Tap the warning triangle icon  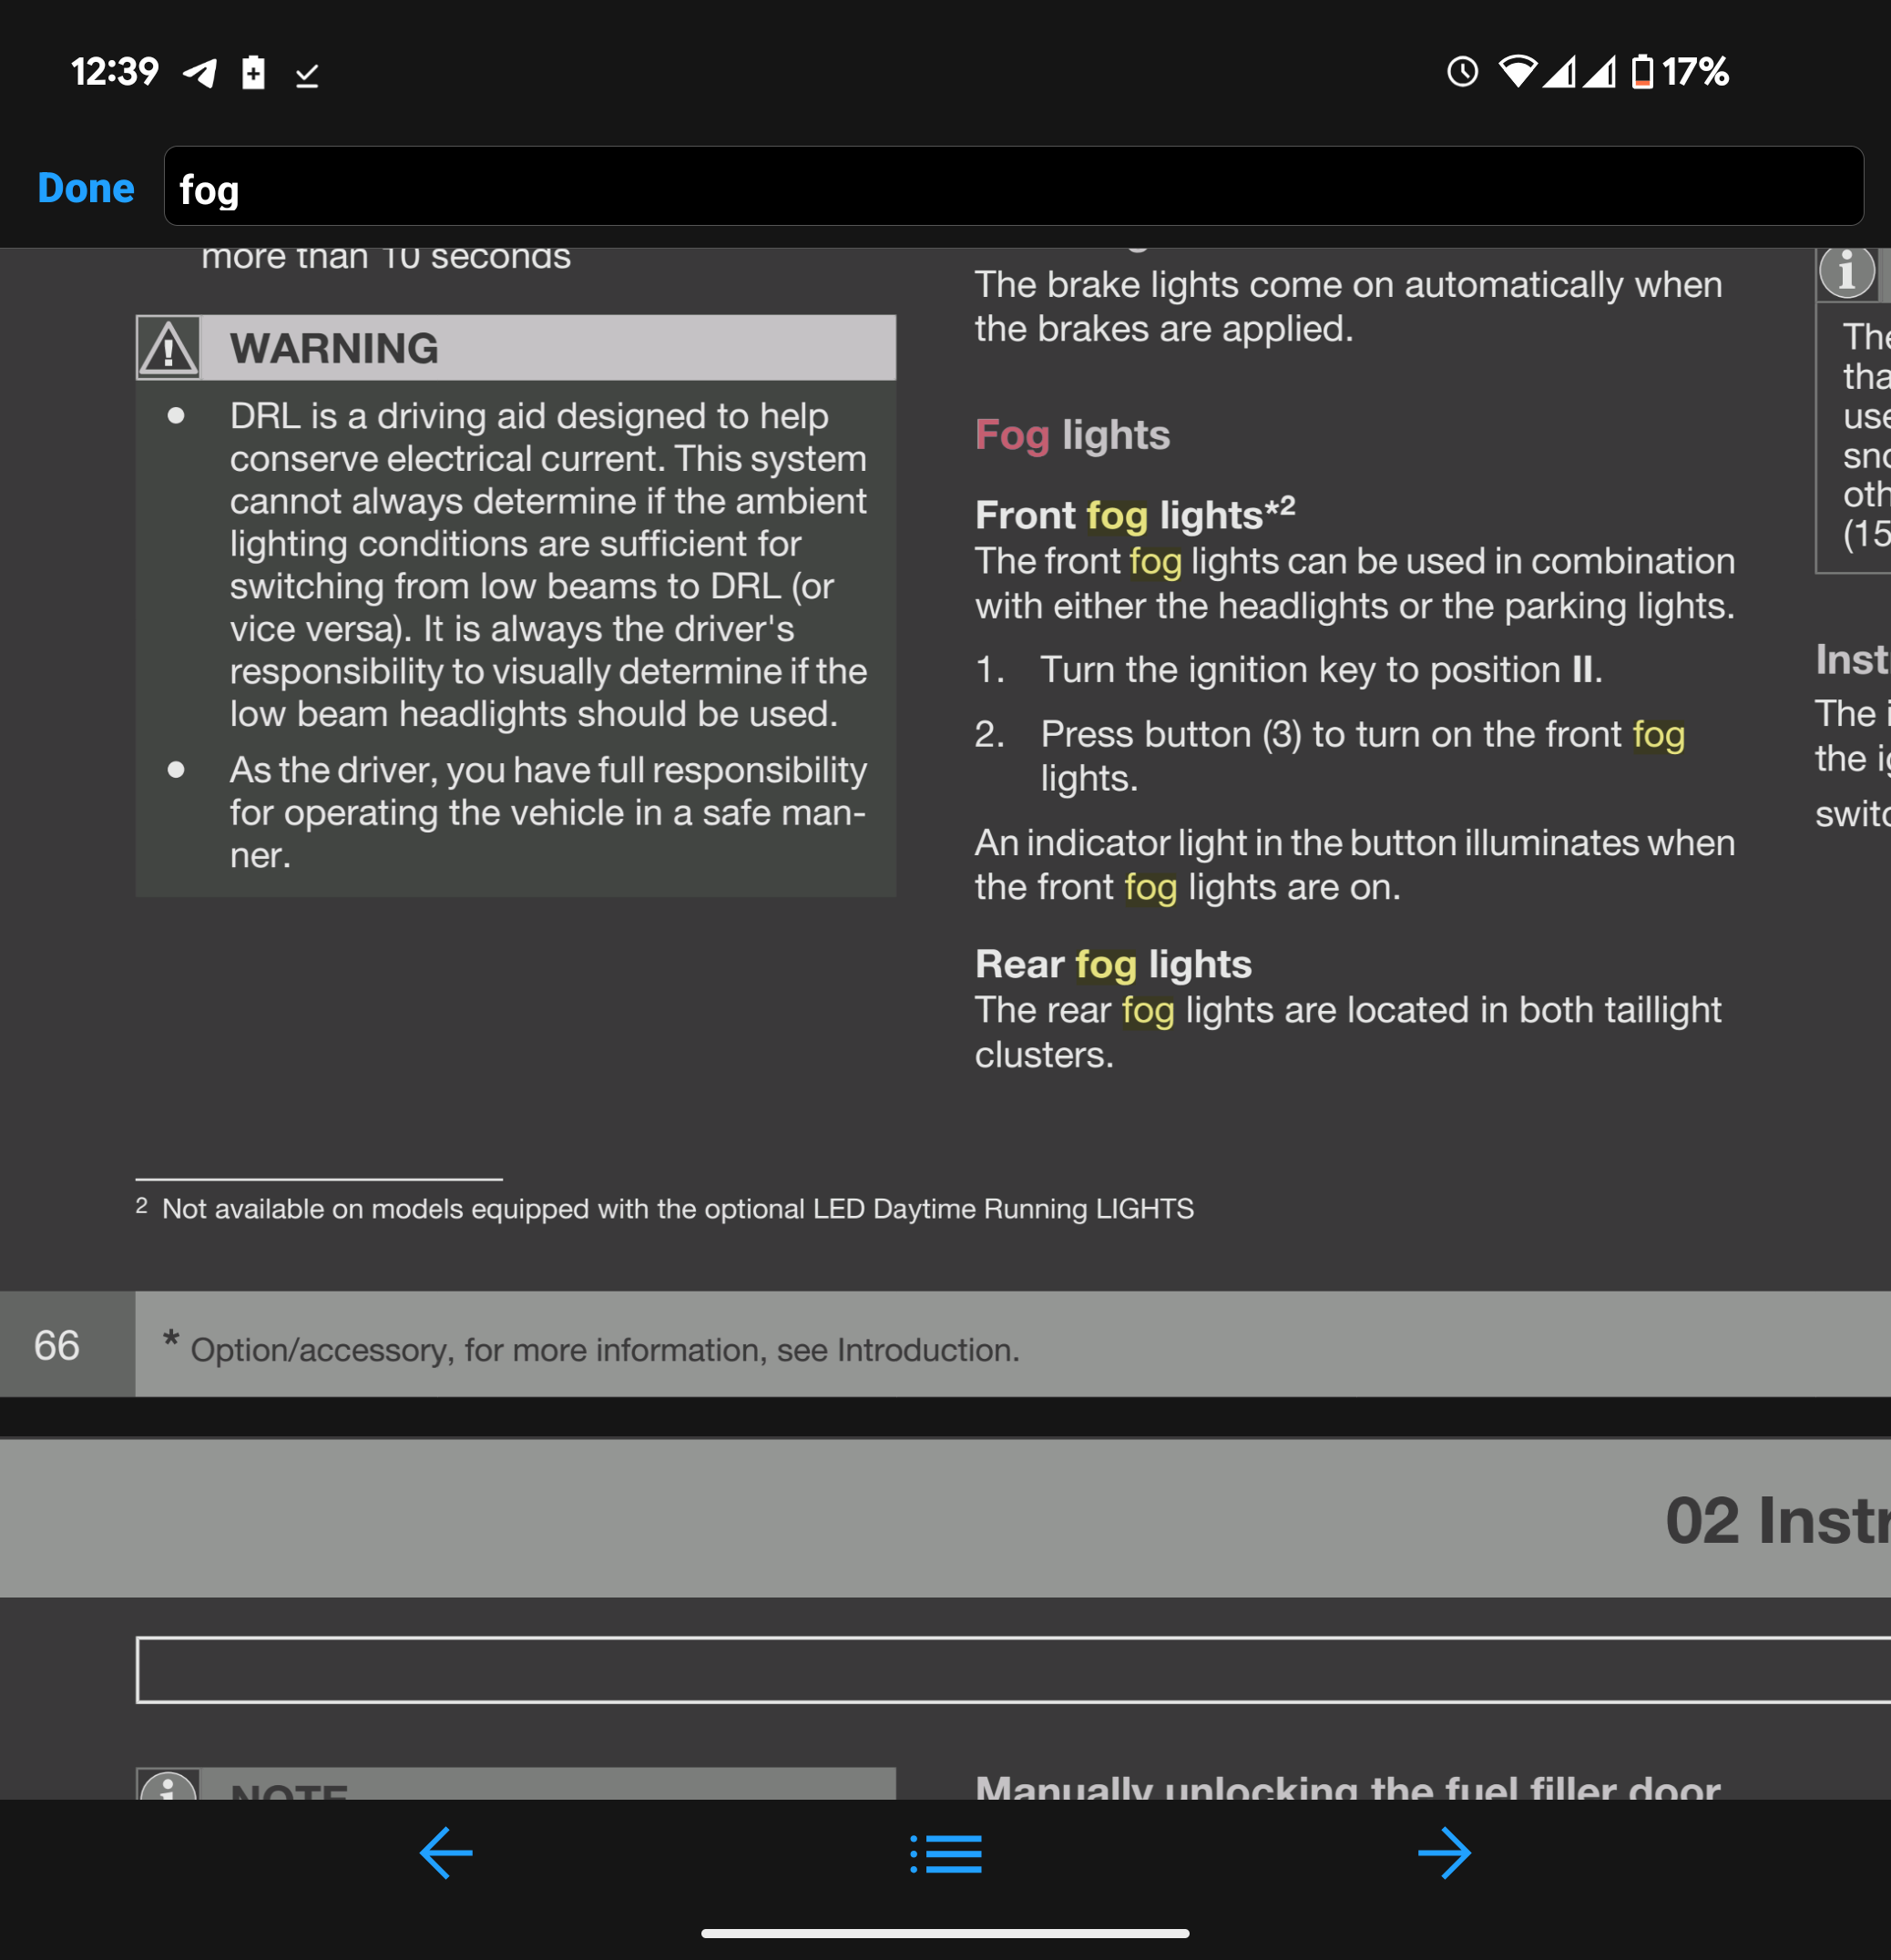coord(168,348)
